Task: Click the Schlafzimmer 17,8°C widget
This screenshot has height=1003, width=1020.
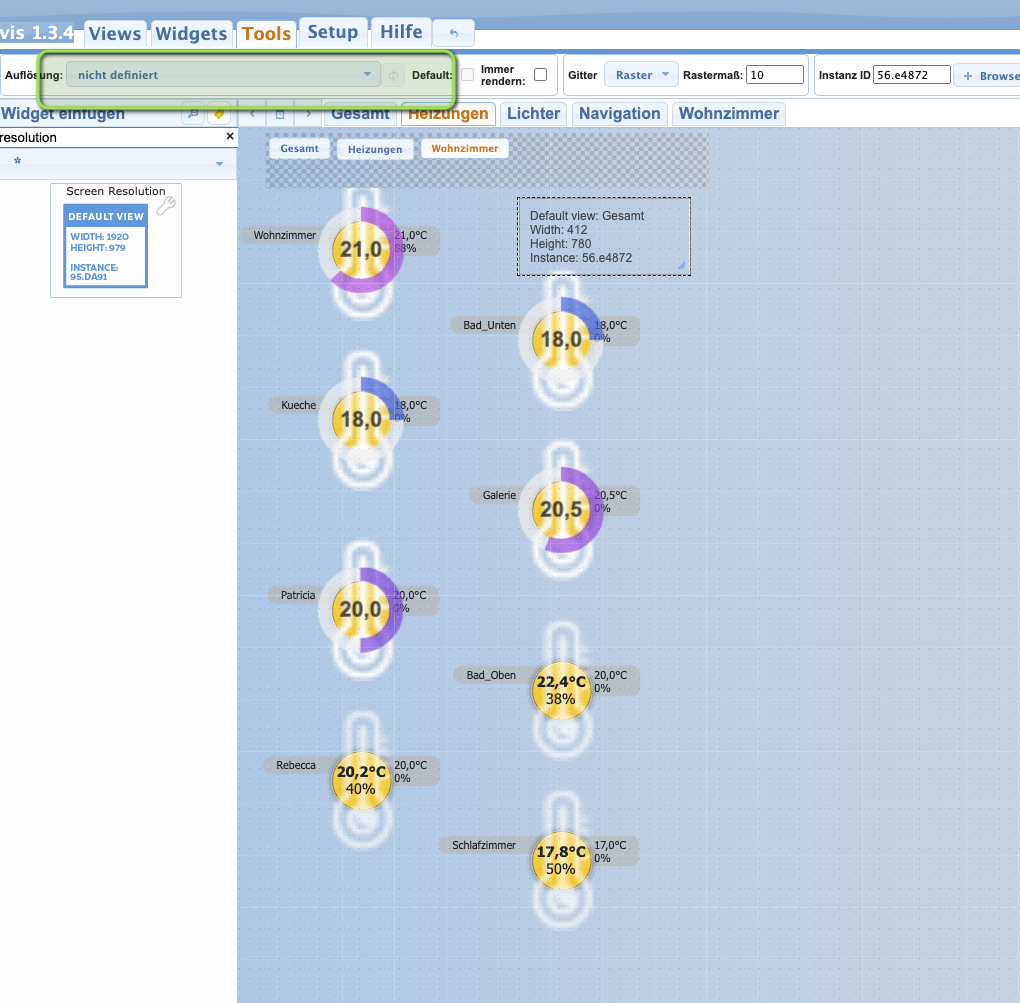Action: coord(561,860)
